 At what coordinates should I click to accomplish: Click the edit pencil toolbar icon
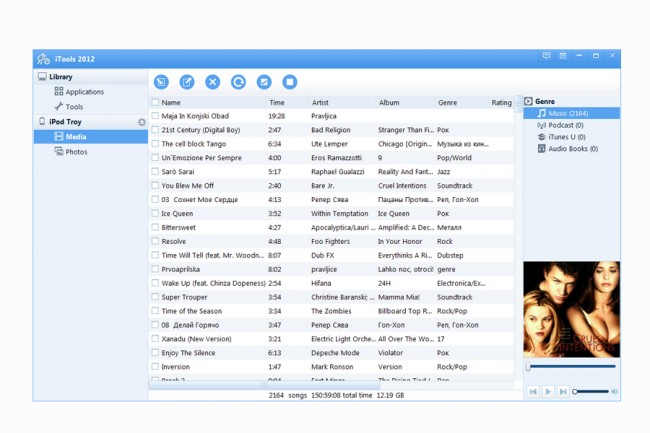point(187,82)
